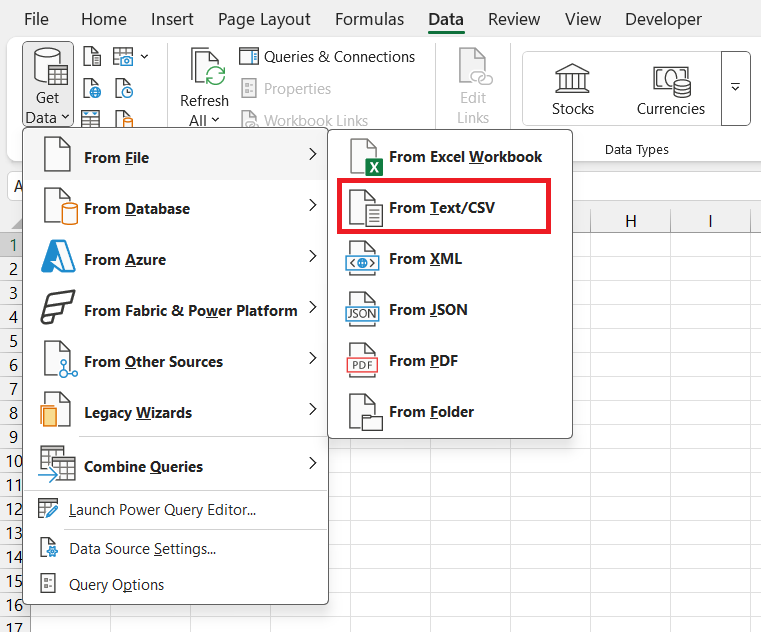
Task: Click the From Picture camera table icon
Action: pos(123,56)
